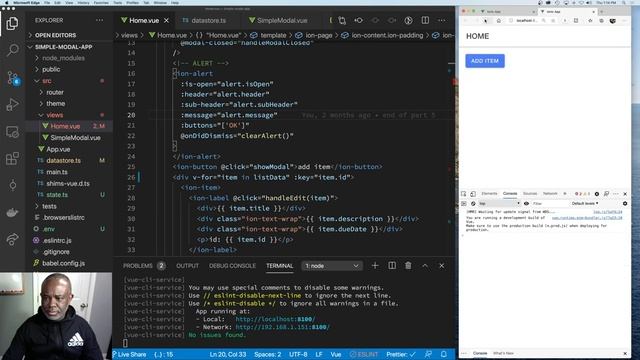Expand node_modules folder
640x360 pixels.
click(64, 58)
